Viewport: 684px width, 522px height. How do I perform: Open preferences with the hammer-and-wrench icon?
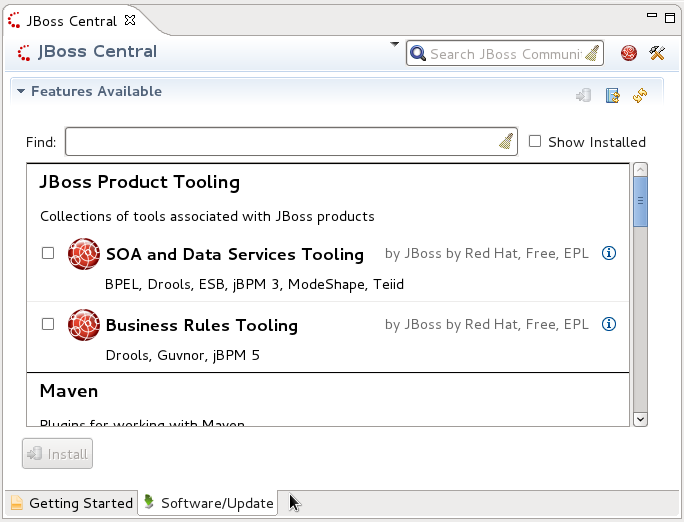coord(657,53)
